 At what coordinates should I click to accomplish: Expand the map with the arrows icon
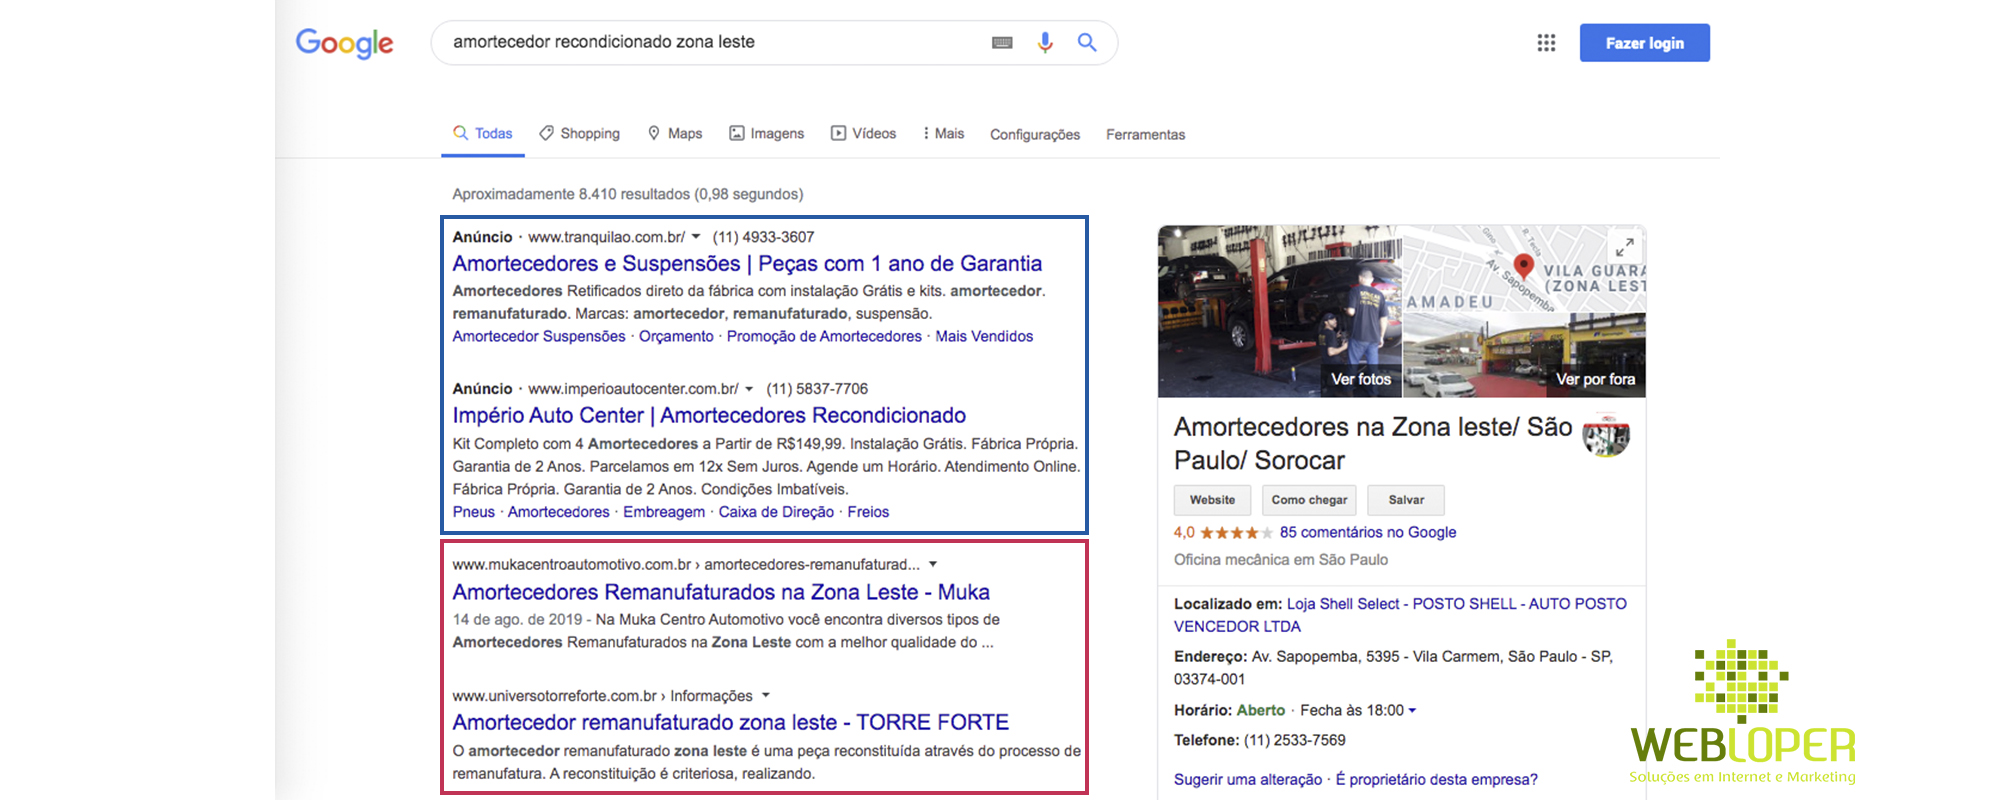[1625, 246]
